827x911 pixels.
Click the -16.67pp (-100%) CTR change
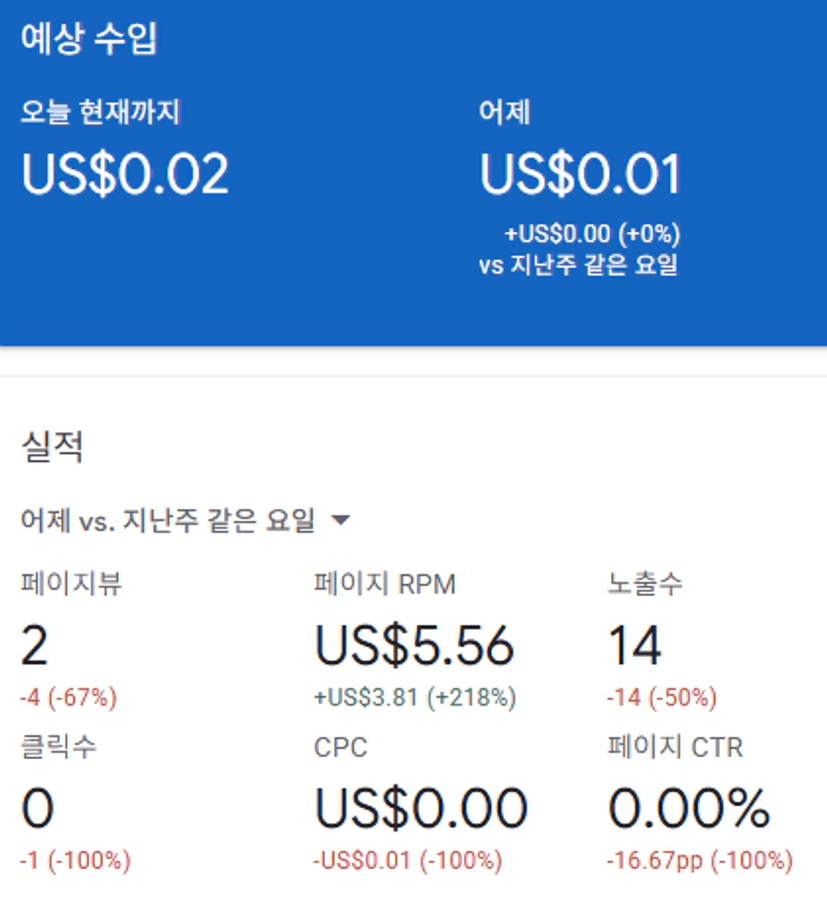(x=700, y=860)
